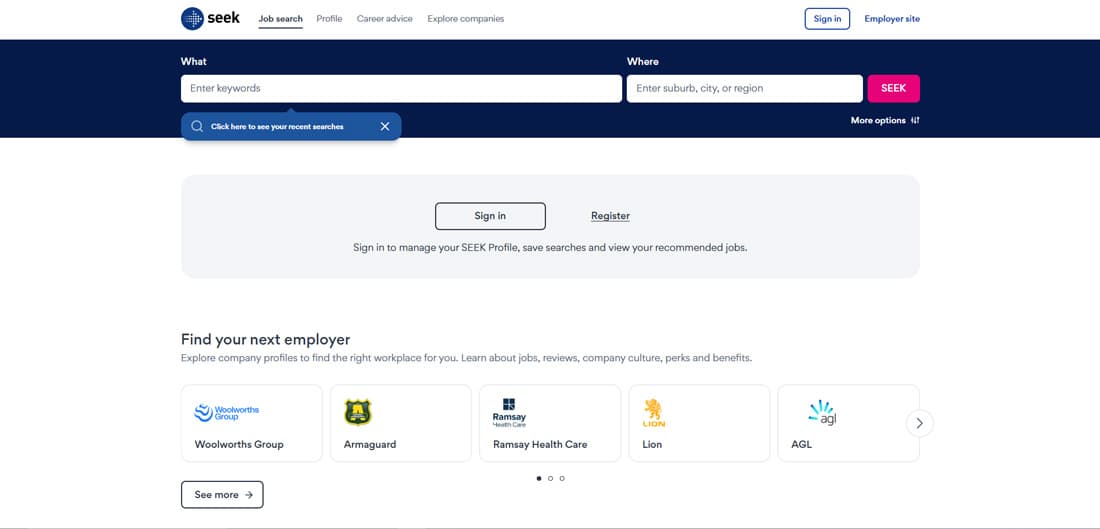Screen dimensions: 1100x529
Task: Click the Lion company logo
Action: (x=654, y=413)
